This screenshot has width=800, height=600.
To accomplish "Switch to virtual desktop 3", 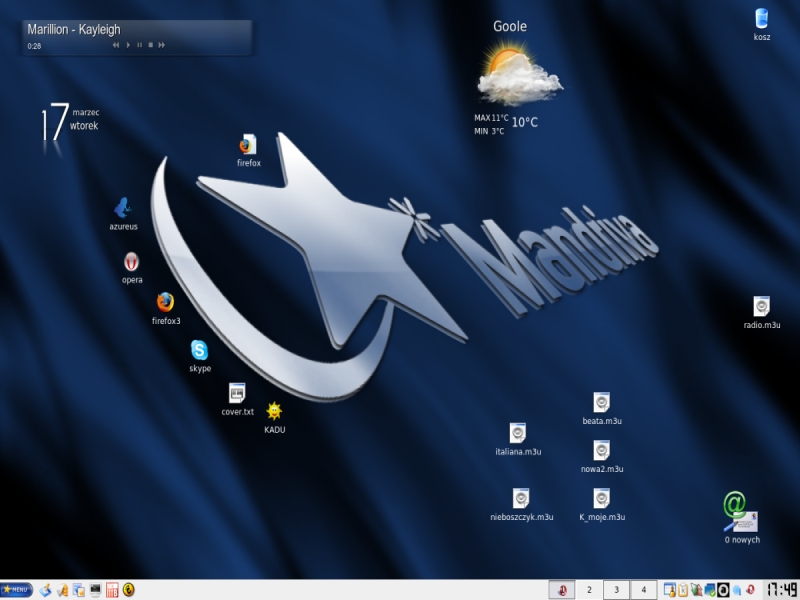I will [x=616, y=590].
